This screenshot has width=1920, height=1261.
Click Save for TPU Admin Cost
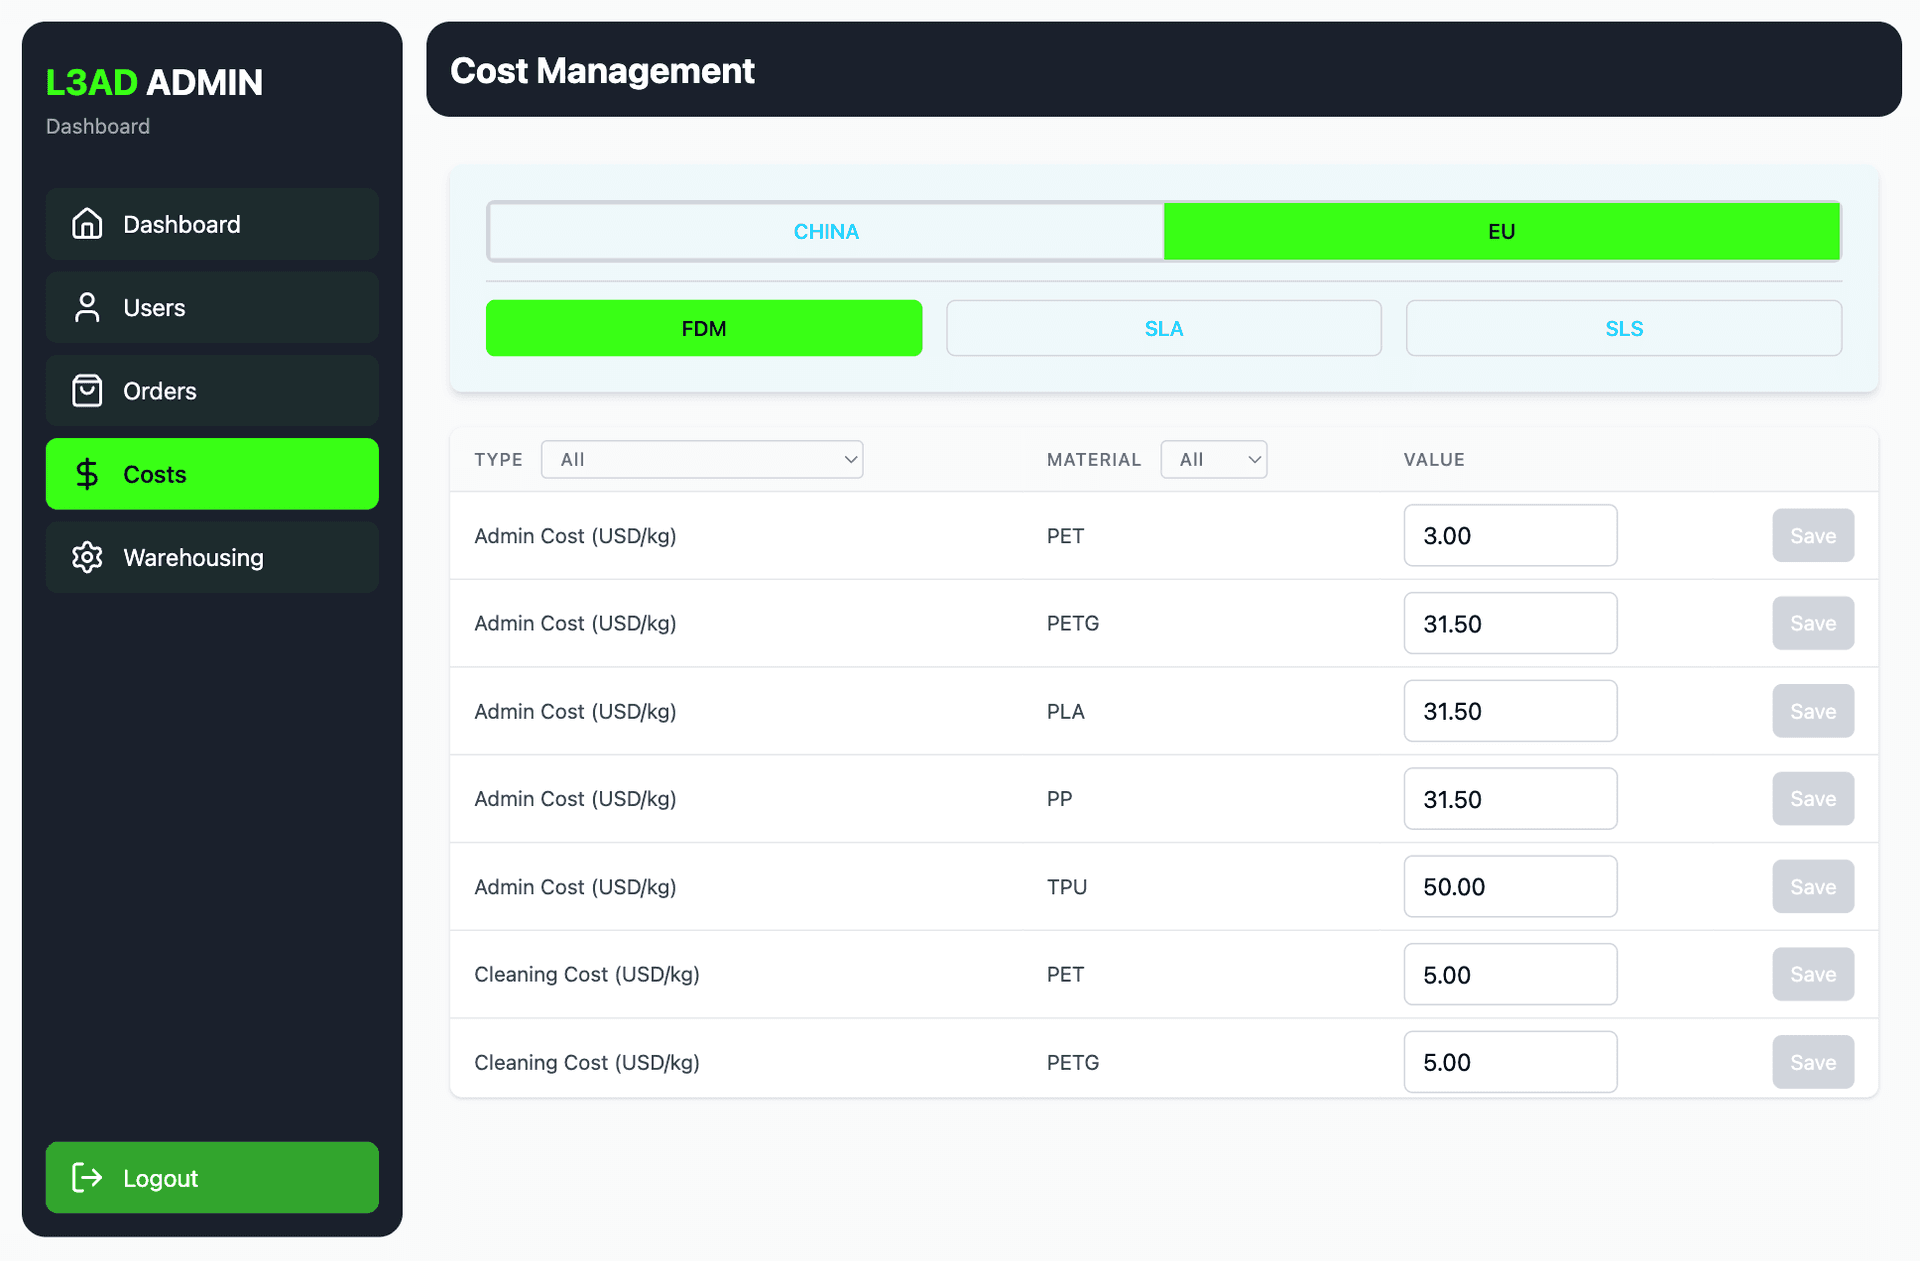(x=1813, y=886)
